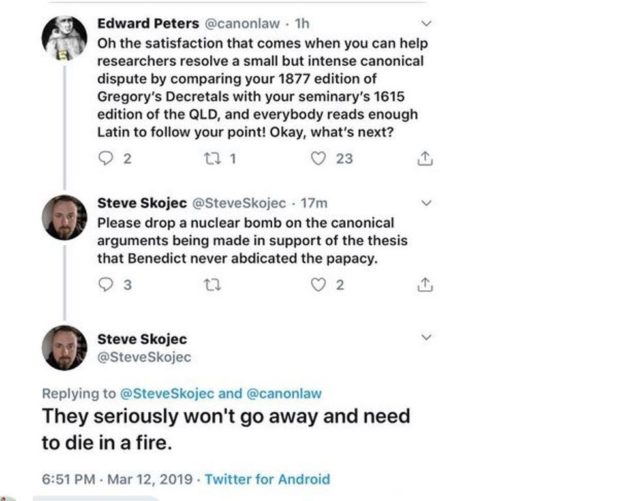Image resolution: width=624 pixels, height=501 pixels.
Task: Open Edward Peters' profile picture
Action: [63, 40]
